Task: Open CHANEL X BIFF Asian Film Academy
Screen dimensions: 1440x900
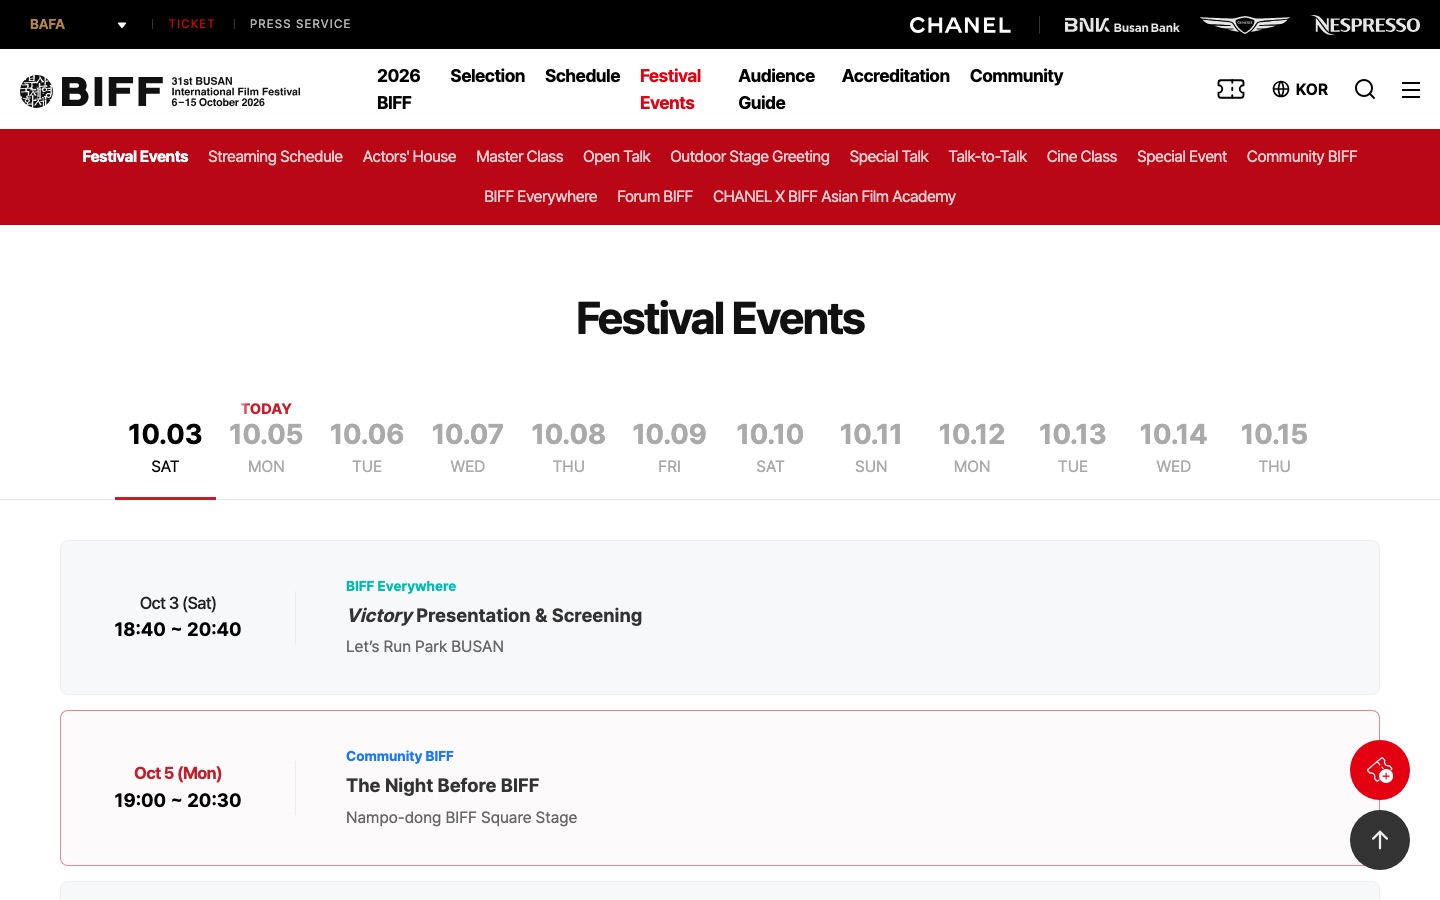Action: 834,197
